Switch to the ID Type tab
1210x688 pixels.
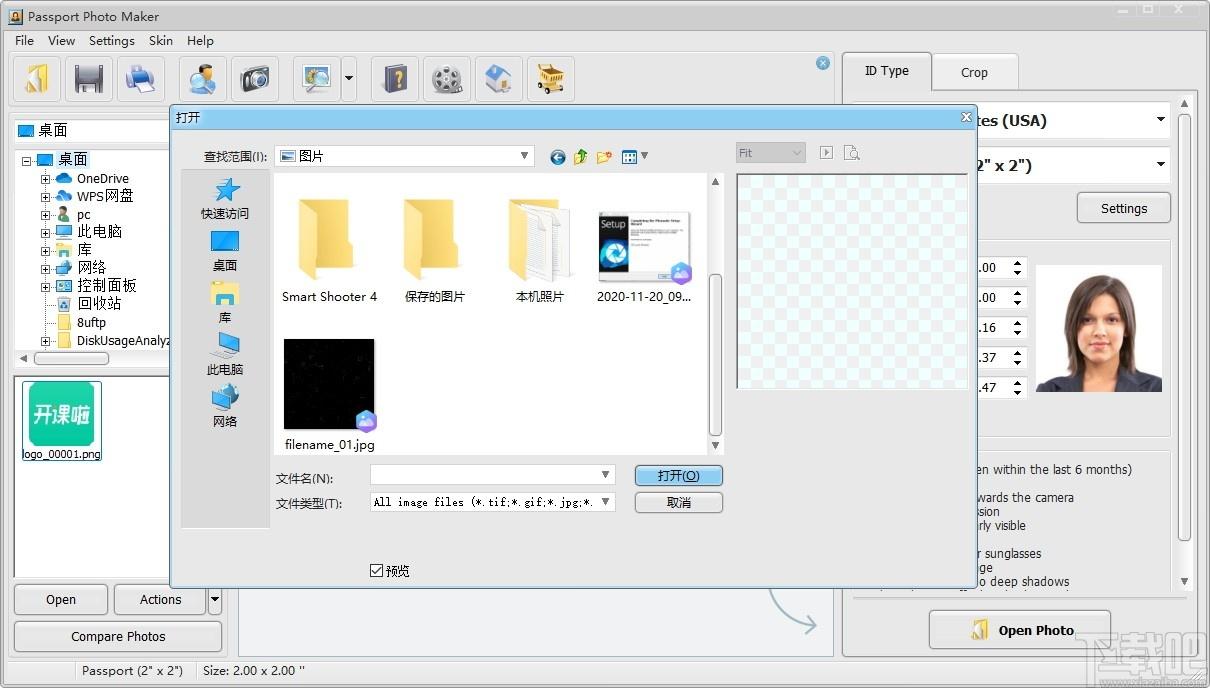click(886, 71)
